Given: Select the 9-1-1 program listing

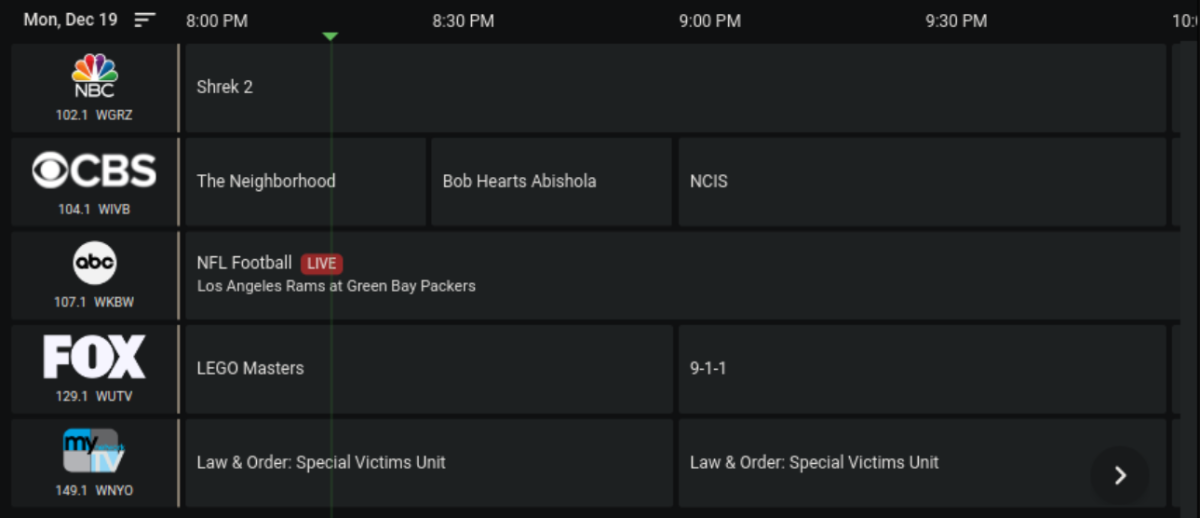Looking at the screenshot, I should pyautogui.click(x=922, y=368).
